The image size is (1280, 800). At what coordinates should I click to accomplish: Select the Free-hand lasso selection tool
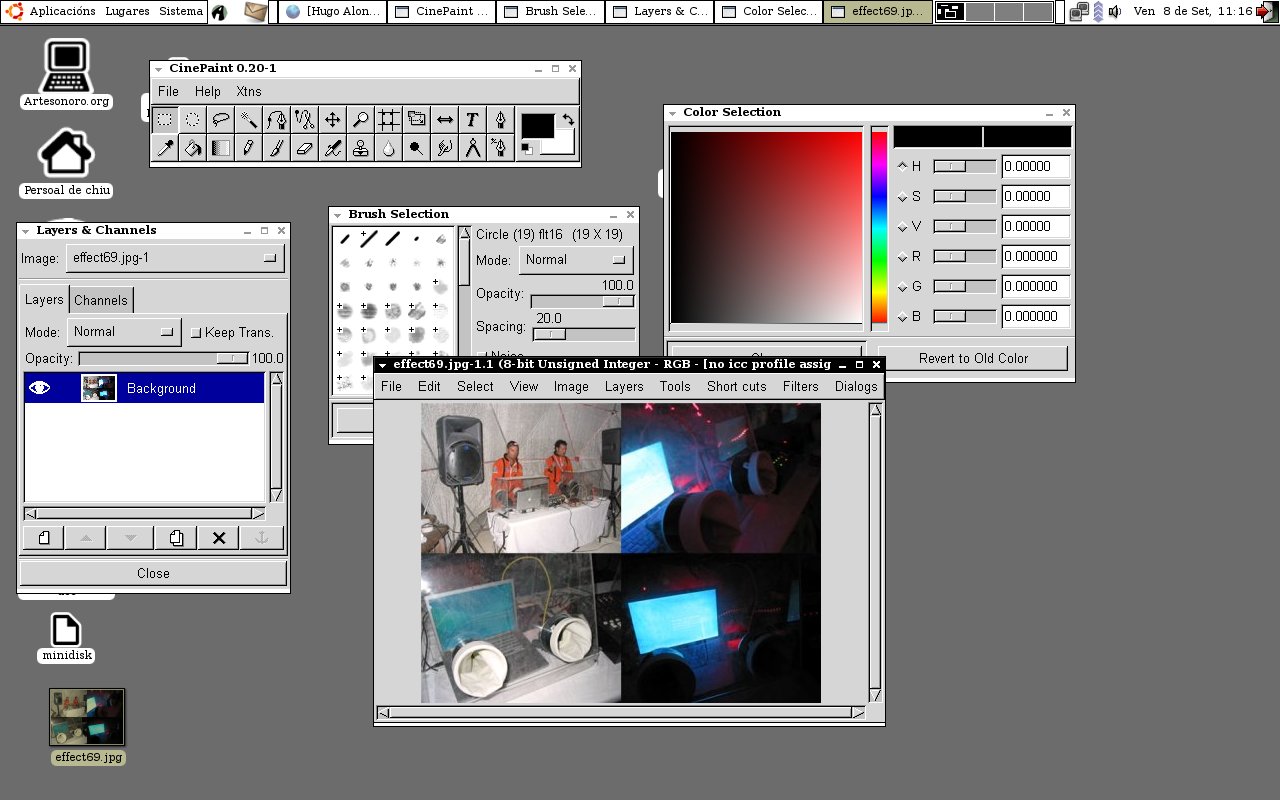coord(221,120)
